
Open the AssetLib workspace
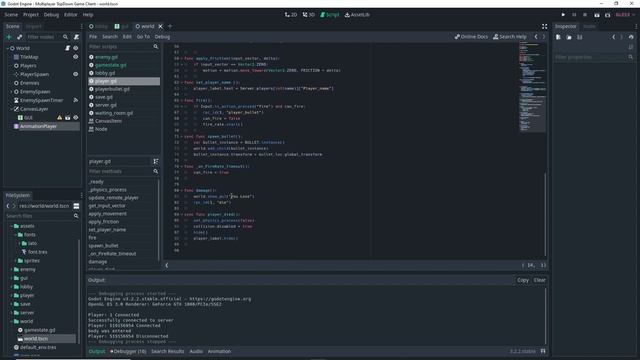tap(357, 15)
